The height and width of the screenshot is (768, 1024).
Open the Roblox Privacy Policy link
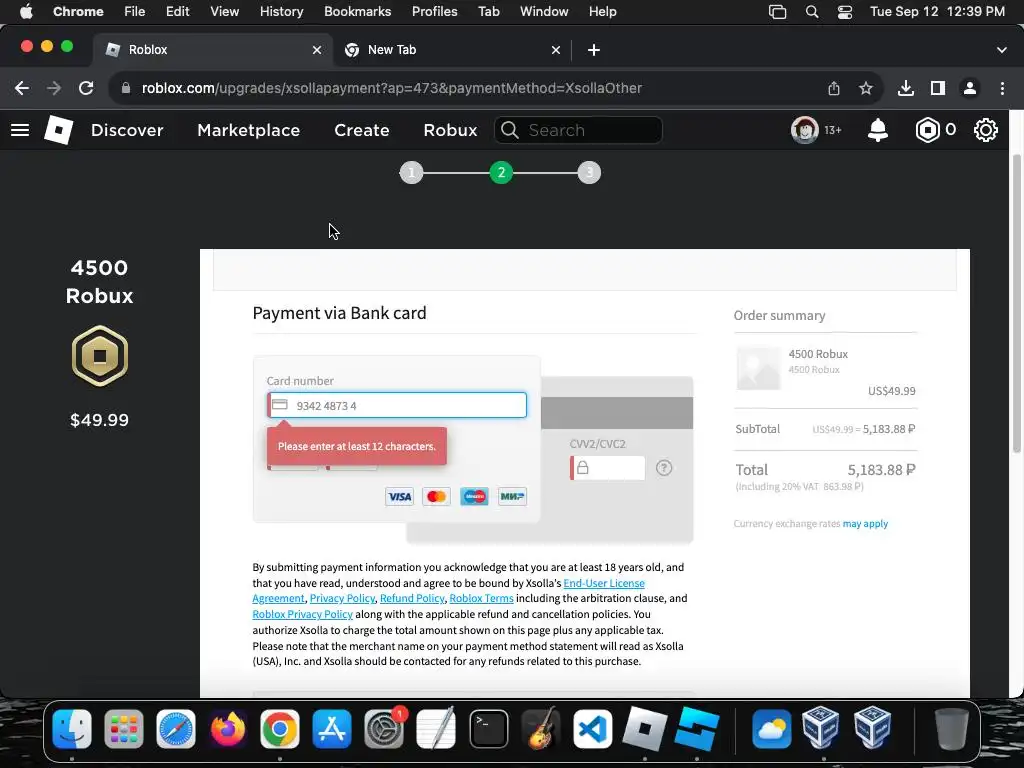pyautogui.click(x=302, y=615)
